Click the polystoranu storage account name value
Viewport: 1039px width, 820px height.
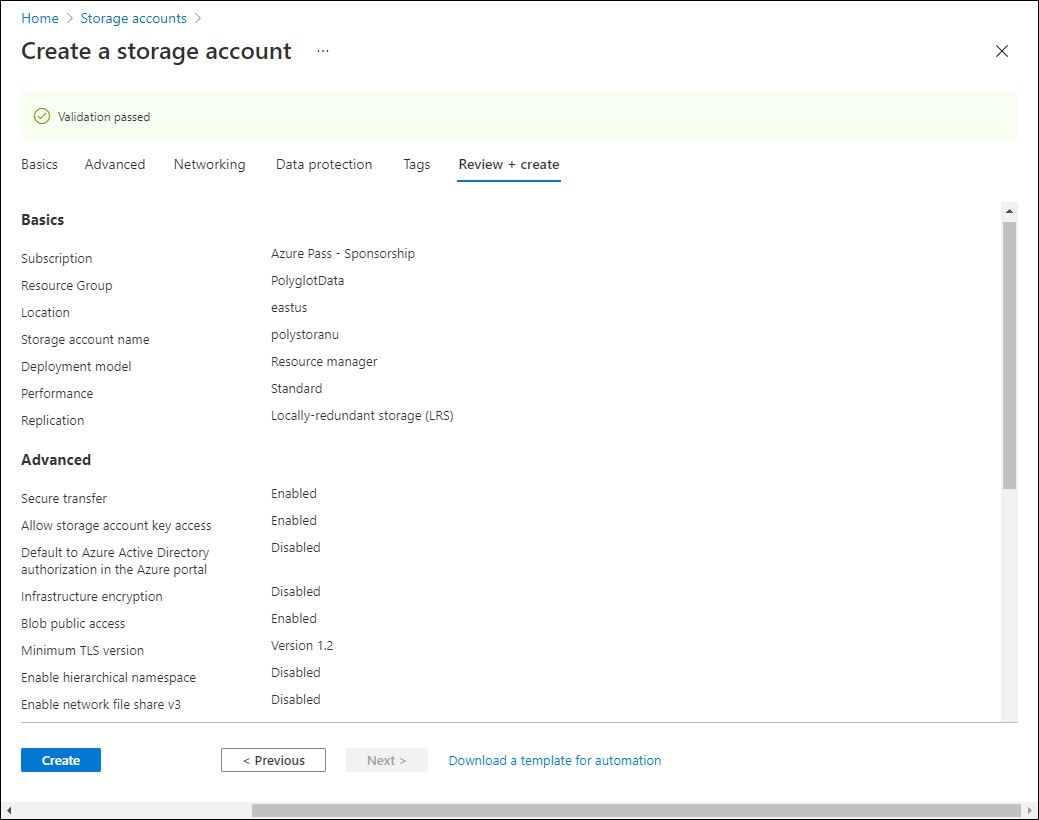[x=305, y=335]
